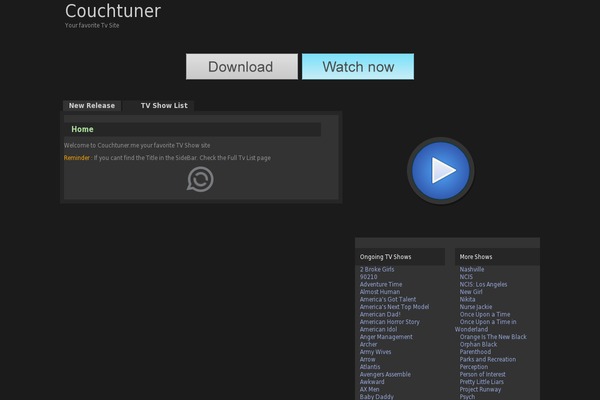The image size is (600, 400).
Task: Open the New Girl link
Action: (x=471, y=292)
